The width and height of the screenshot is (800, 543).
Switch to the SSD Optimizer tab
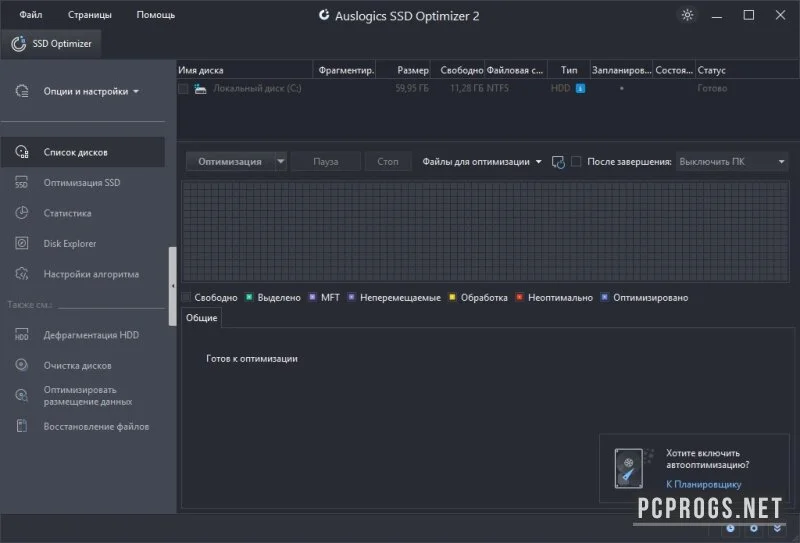[52, 44]
